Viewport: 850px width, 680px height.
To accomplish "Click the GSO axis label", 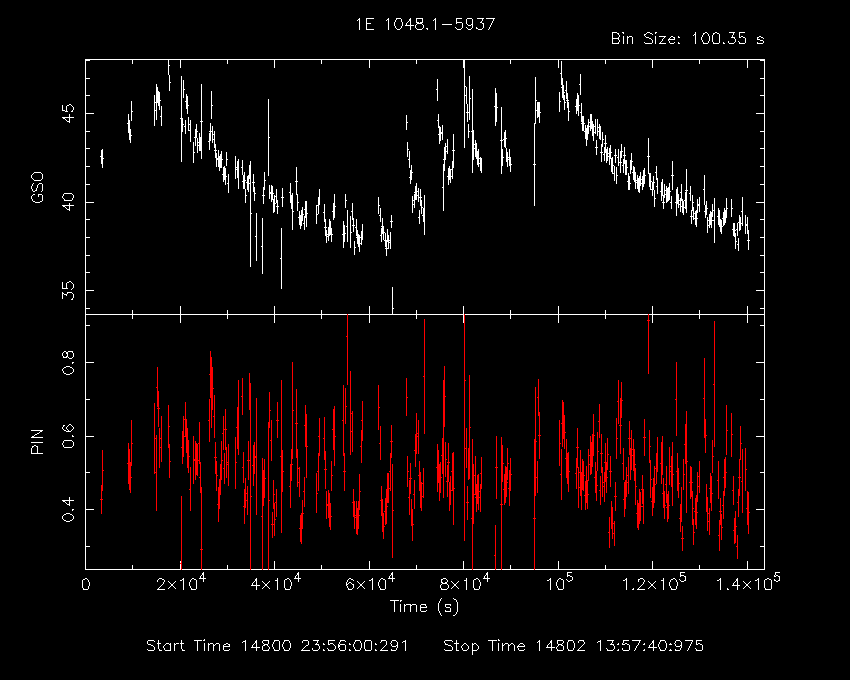I will click(x=37, y=188).
